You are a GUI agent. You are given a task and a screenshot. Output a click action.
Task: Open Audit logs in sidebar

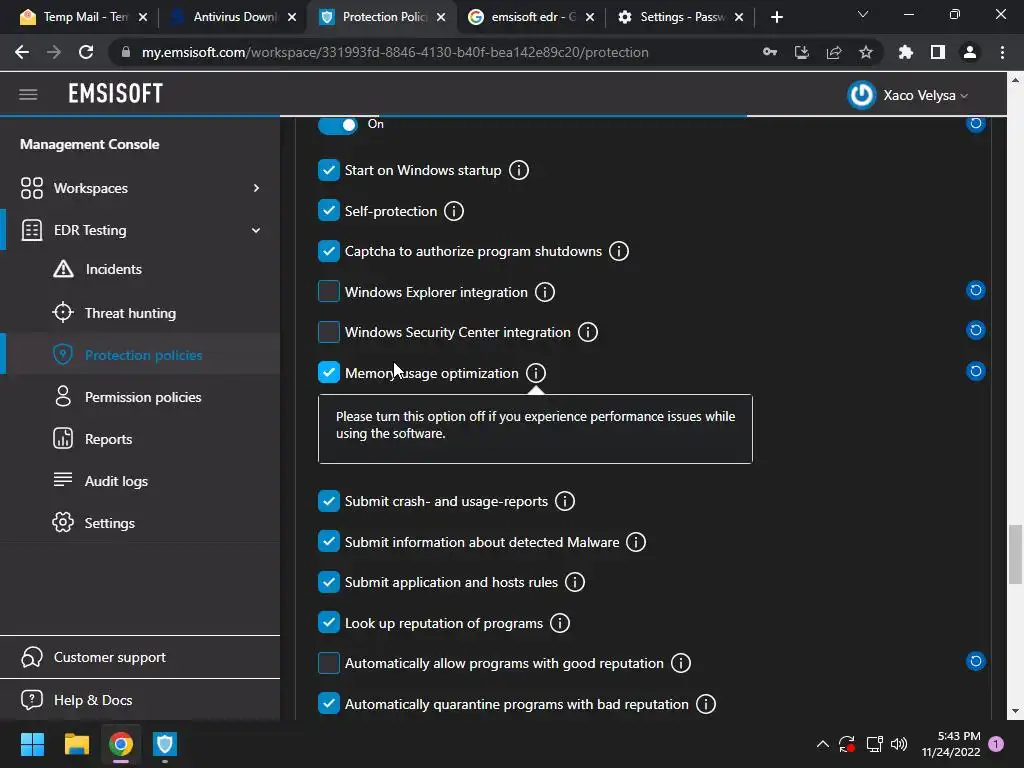[x=116, y=481]
